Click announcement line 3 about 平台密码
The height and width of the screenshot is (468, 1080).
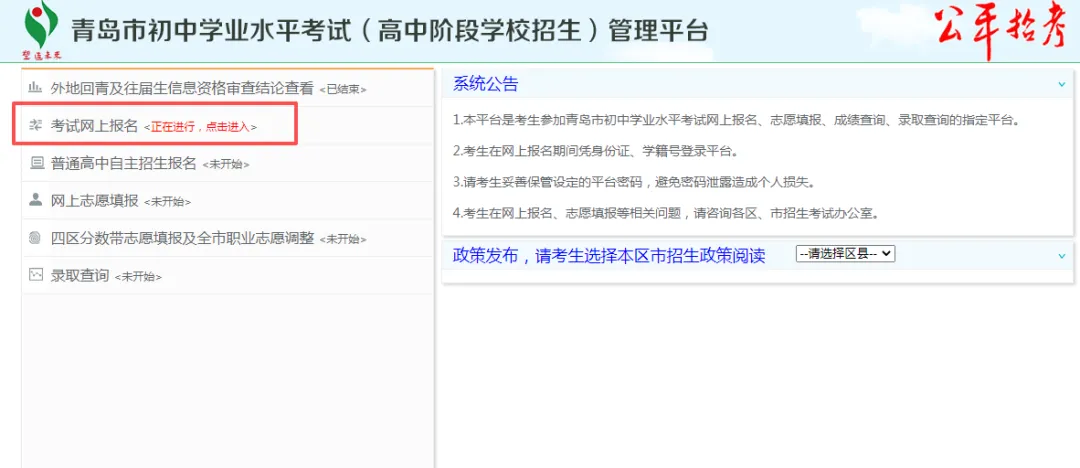point(634,182)
